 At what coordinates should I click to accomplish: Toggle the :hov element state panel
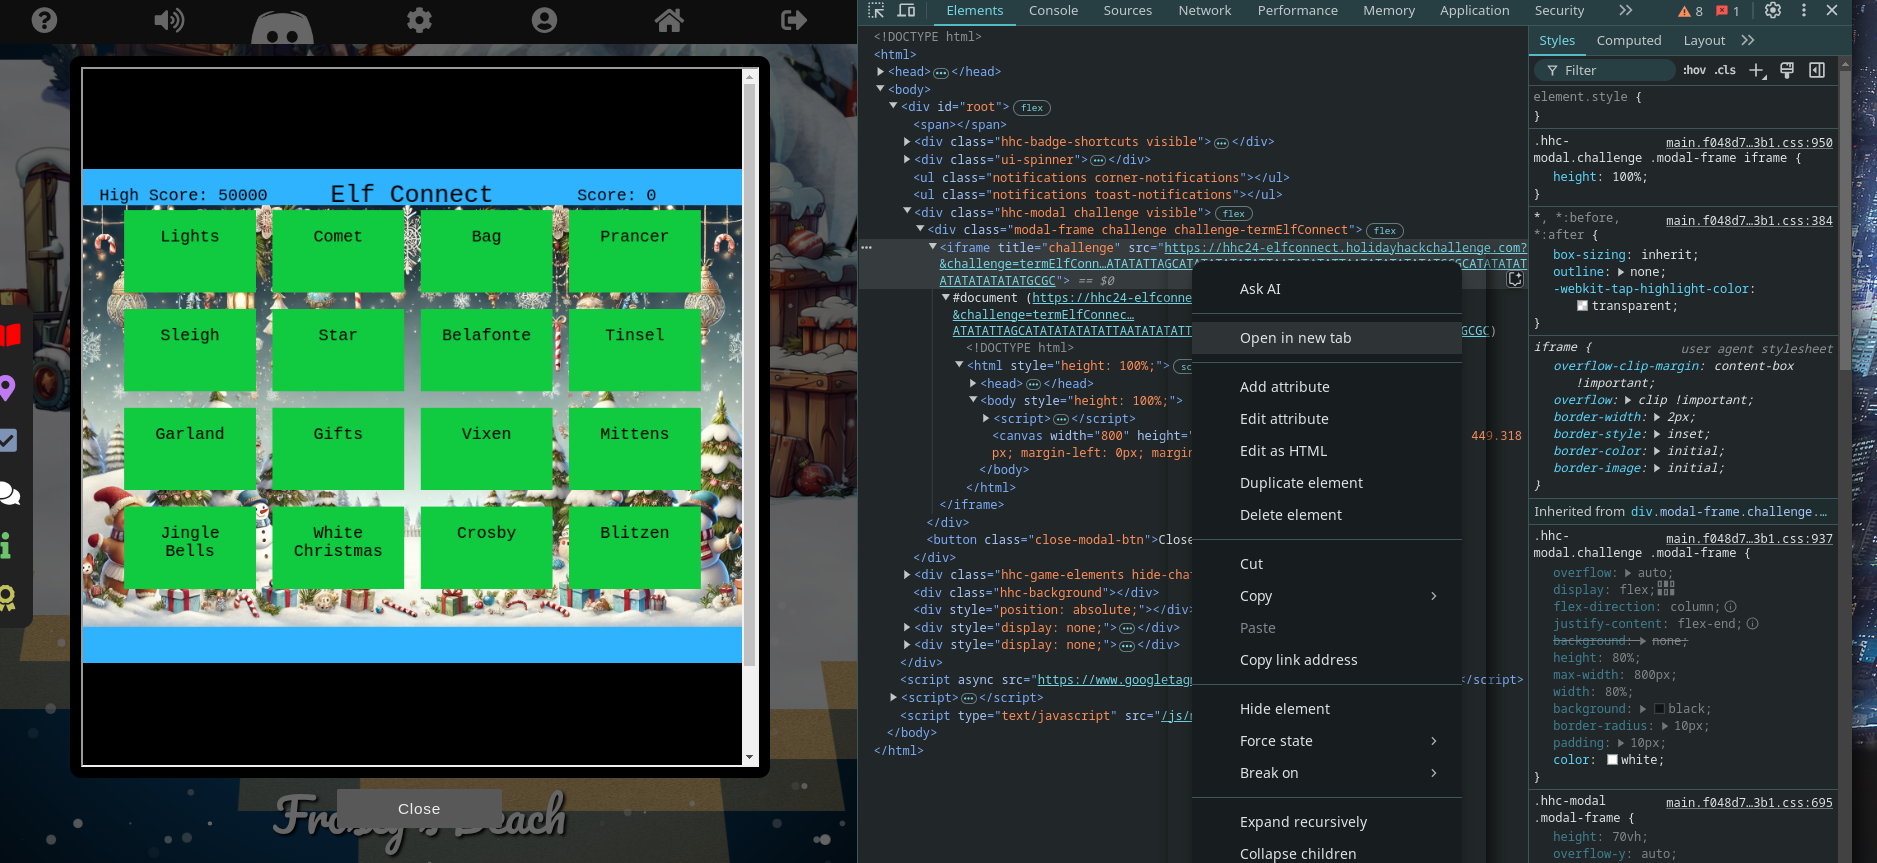(x=1694, y=70)
